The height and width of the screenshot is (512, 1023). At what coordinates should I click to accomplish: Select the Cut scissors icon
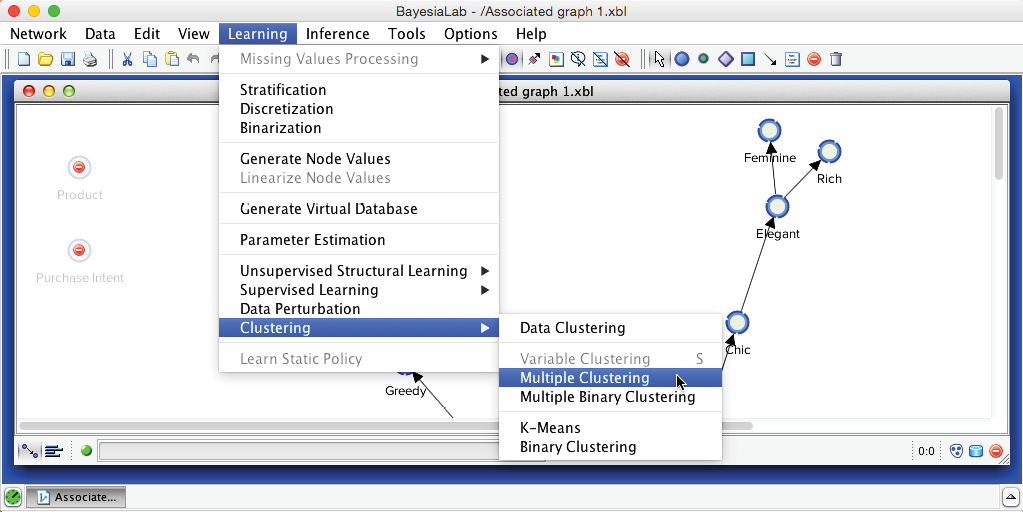coord(127,59)
